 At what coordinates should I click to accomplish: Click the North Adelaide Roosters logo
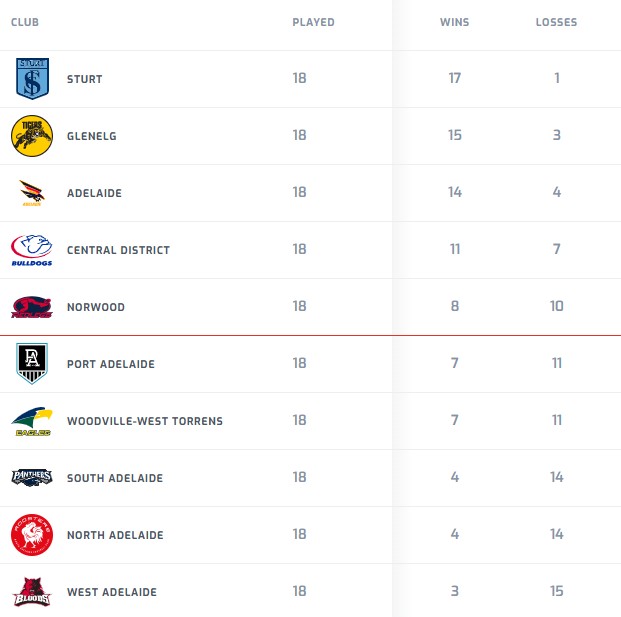tap(32, 535)
